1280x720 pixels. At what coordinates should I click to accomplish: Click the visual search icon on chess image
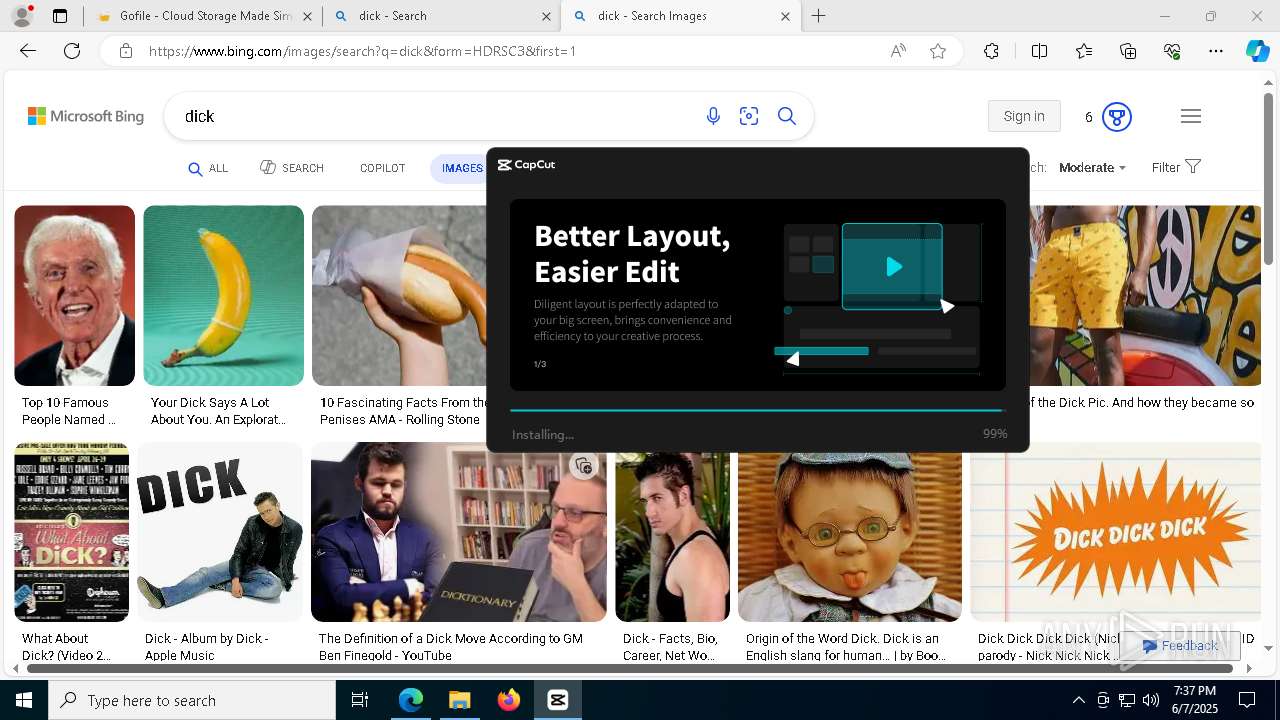pyautogui.click(x=583, y=465)
